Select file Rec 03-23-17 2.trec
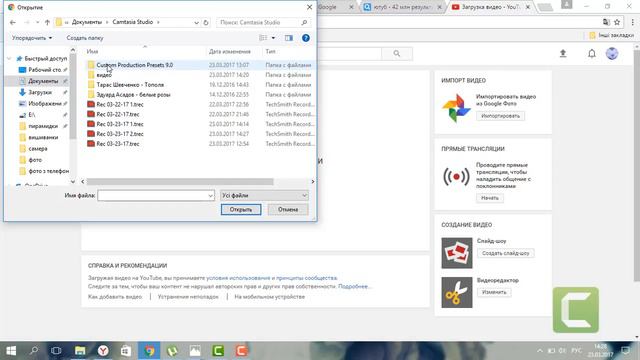640x360 pixels. (120, 134)
